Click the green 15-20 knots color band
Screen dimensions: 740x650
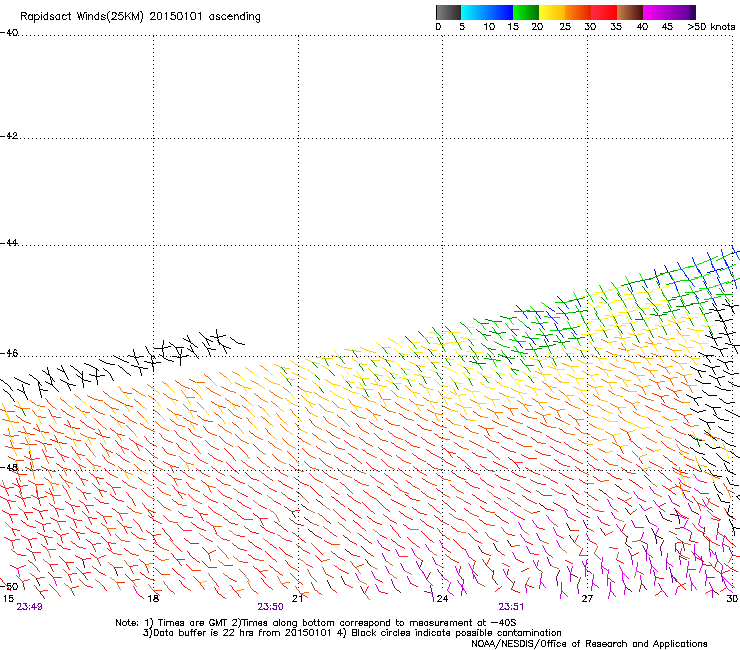coord(526,12)
